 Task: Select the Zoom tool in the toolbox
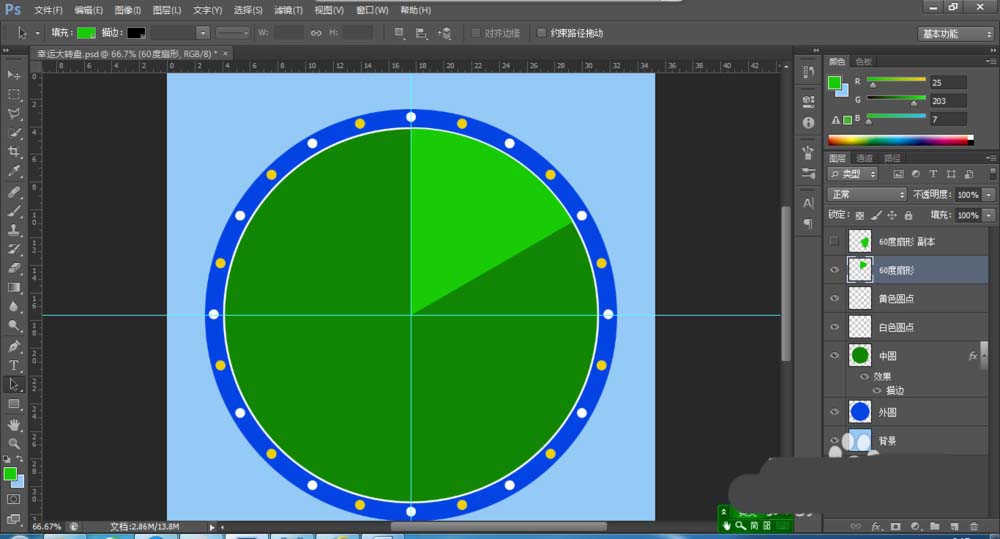pos(14,443)
